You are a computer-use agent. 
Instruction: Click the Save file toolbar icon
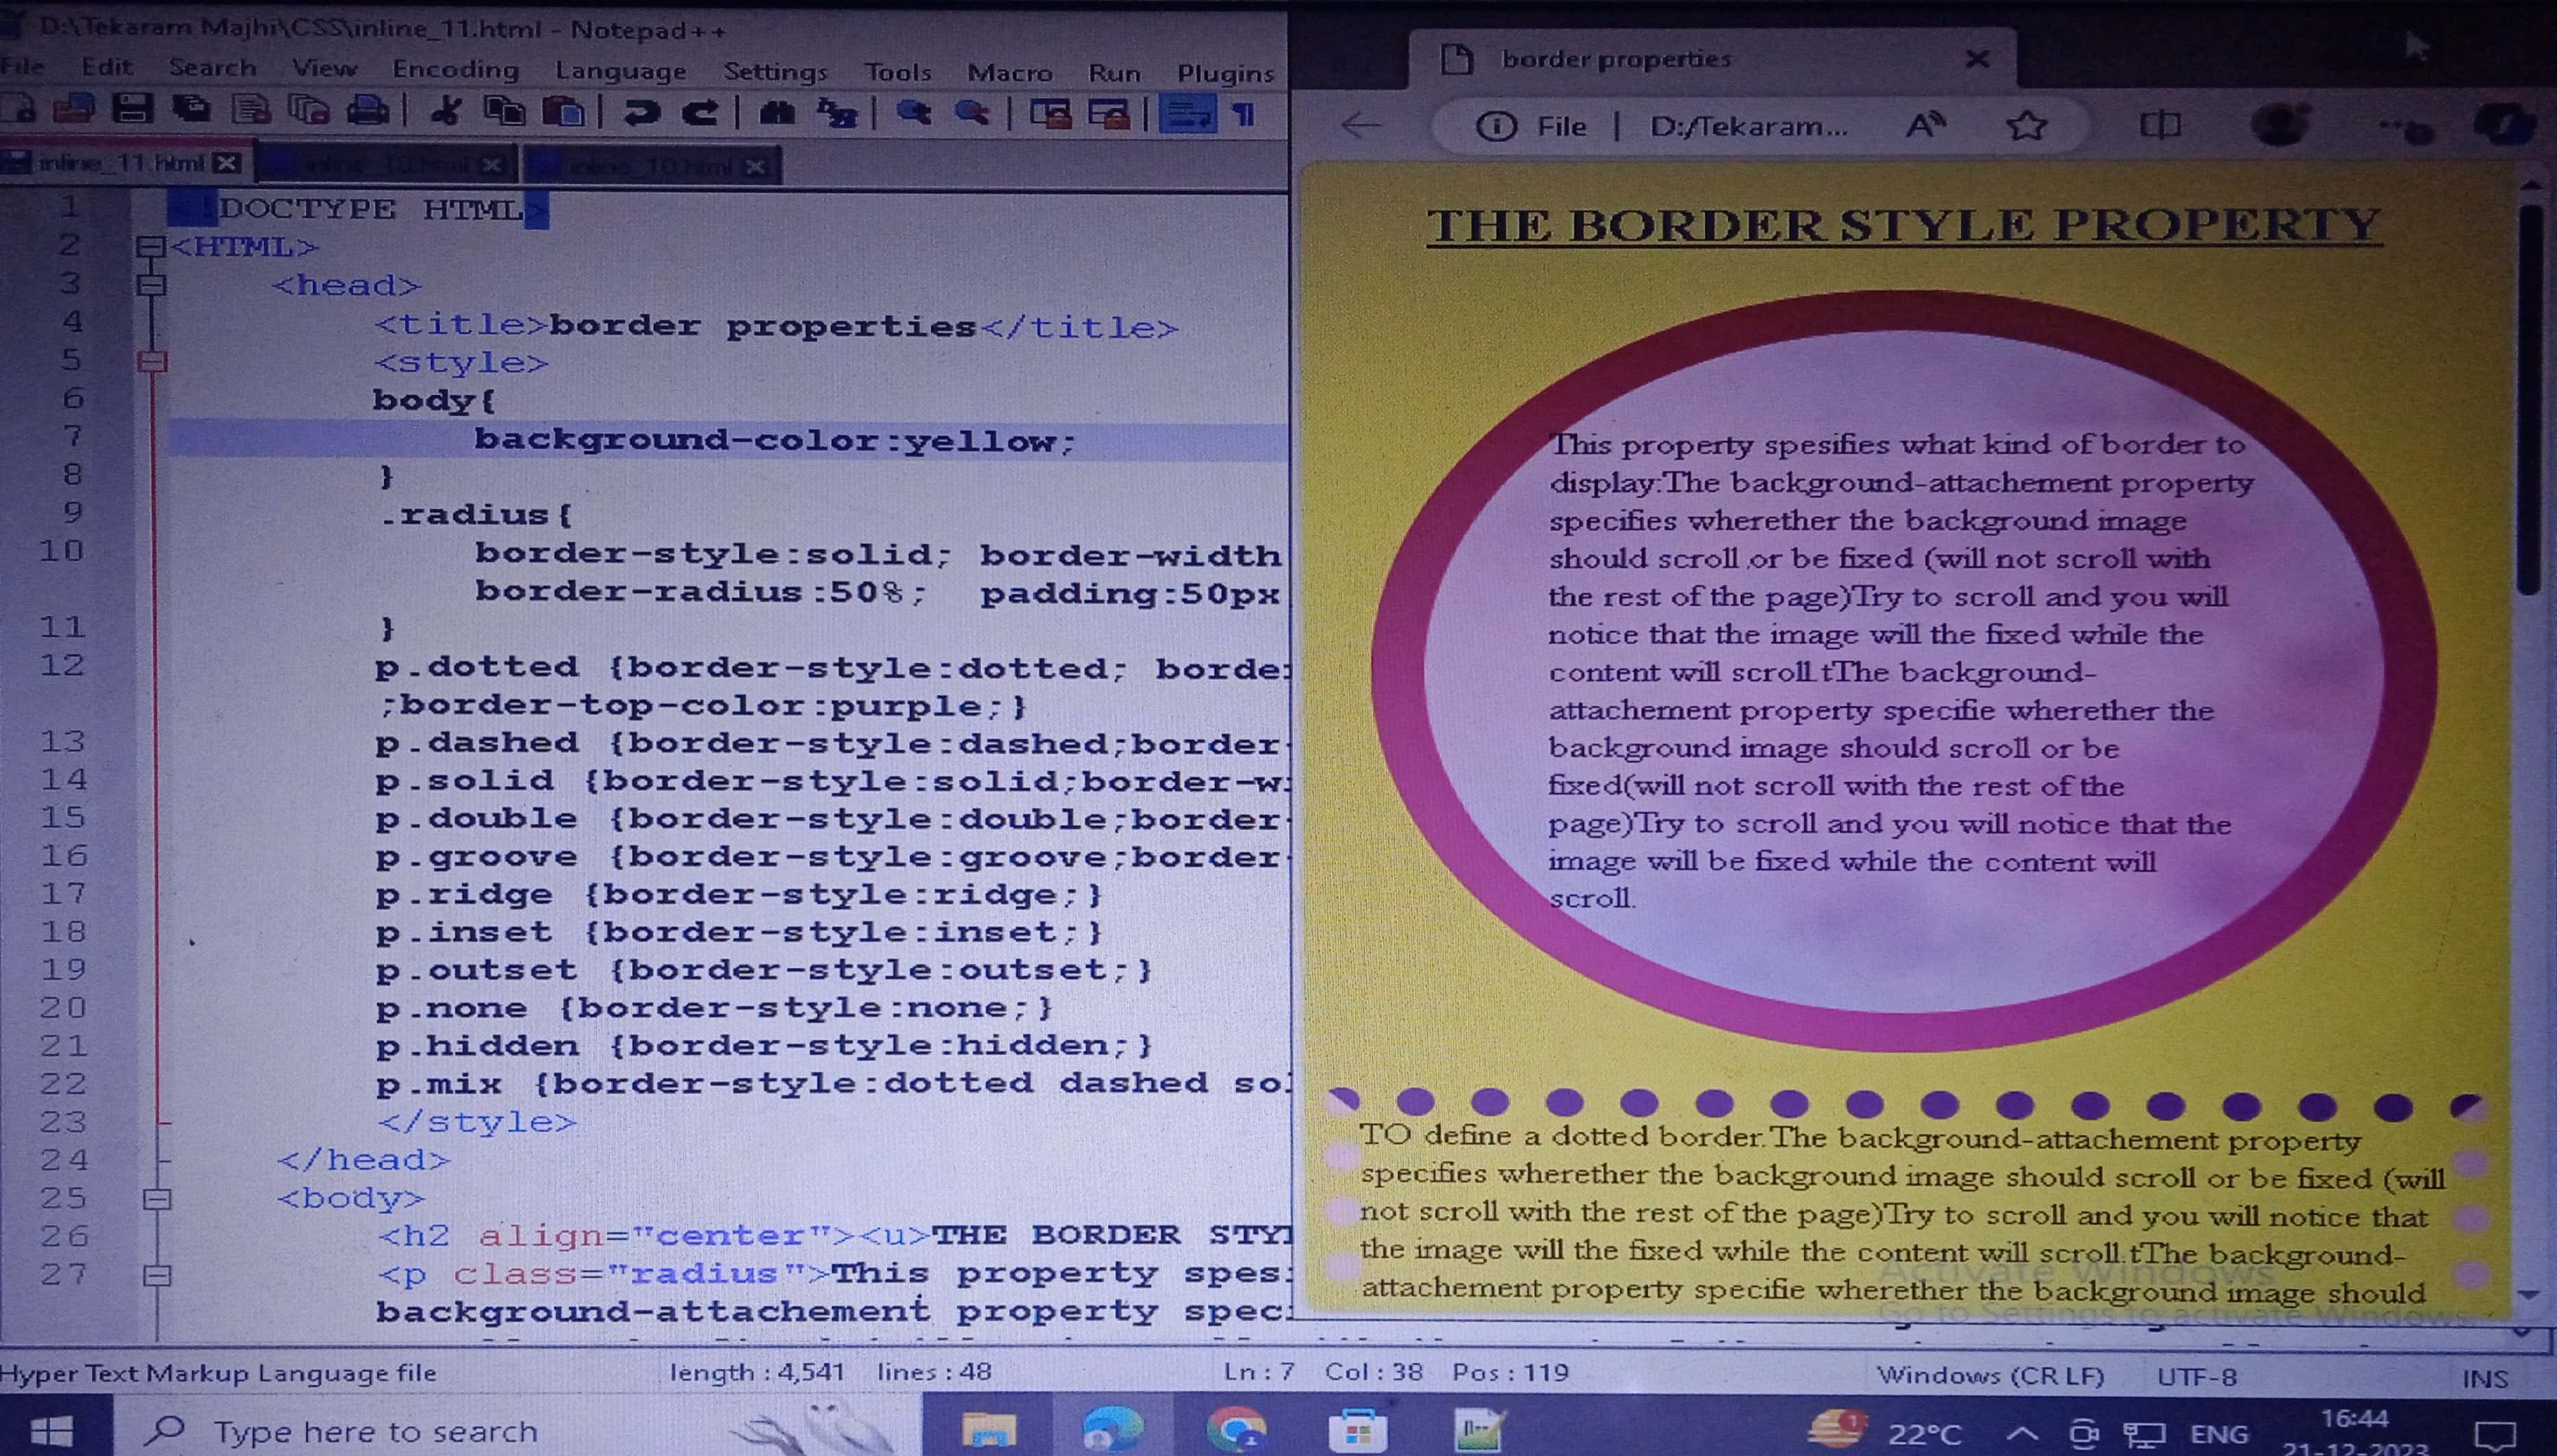tap(132, 108)
